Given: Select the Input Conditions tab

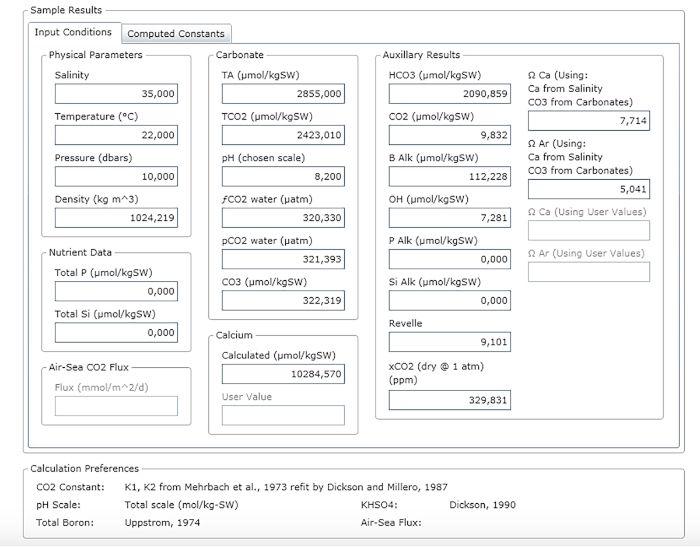Looking at the screenshot, I should pyautogui.click(x=73, y=33).
